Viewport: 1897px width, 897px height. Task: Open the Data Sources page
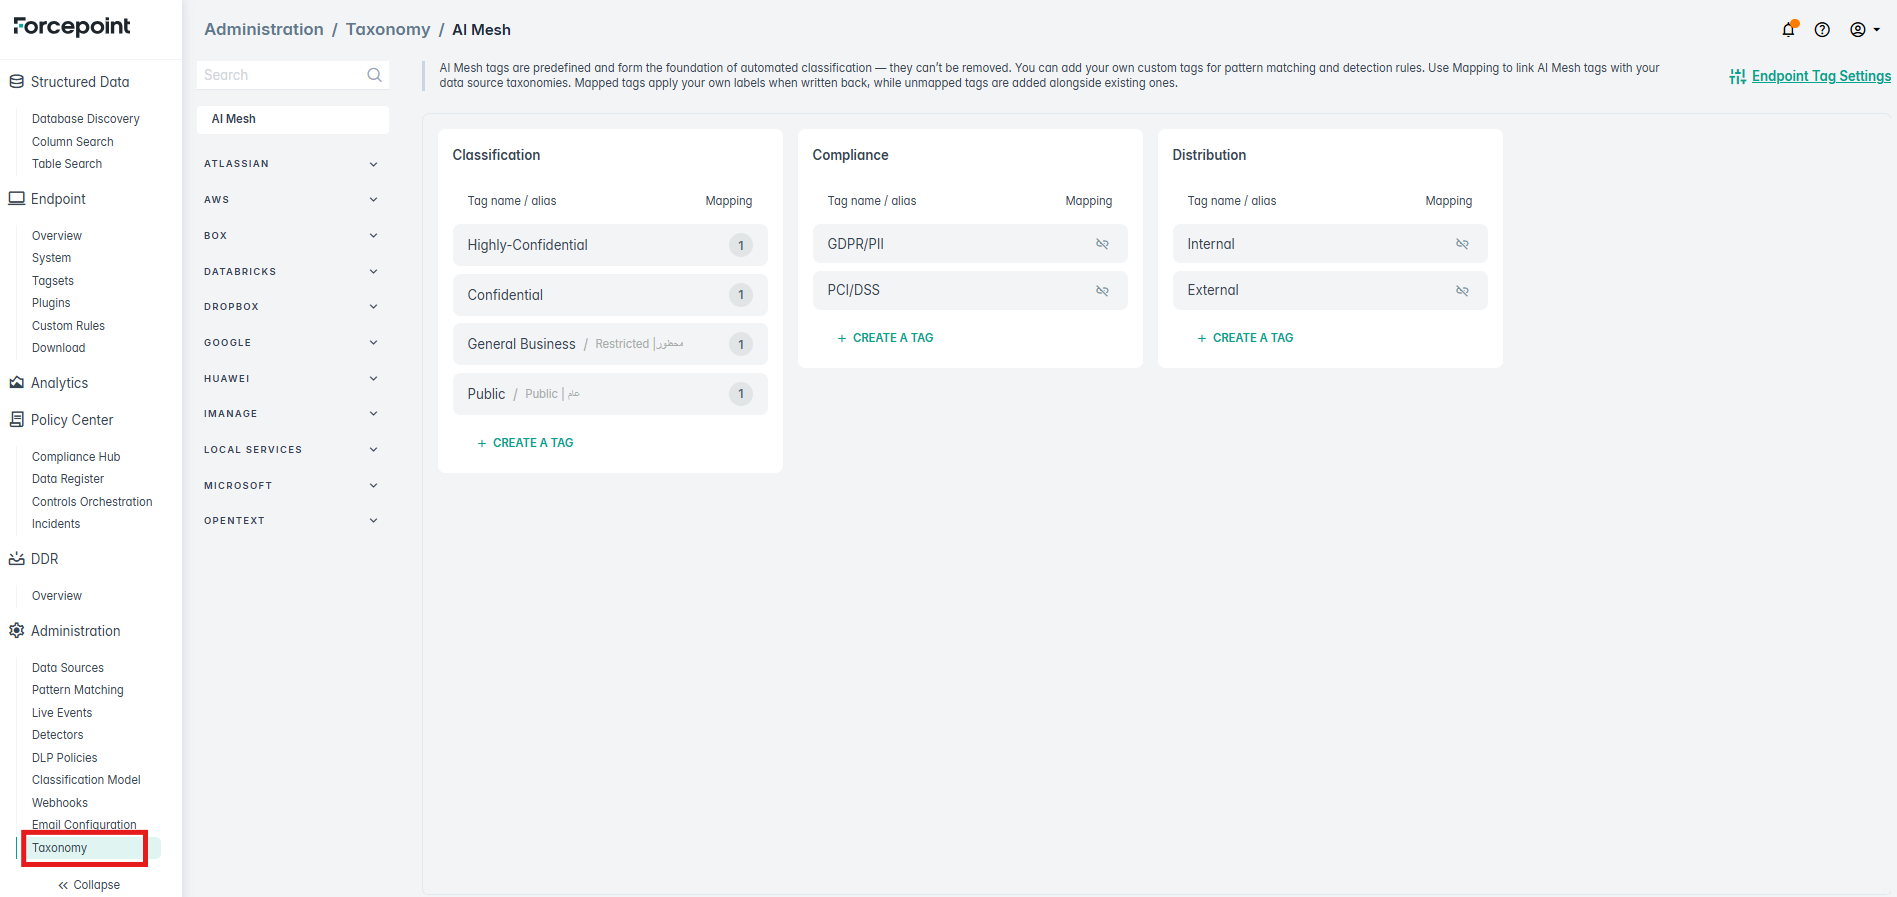click(x=68, y=668)
